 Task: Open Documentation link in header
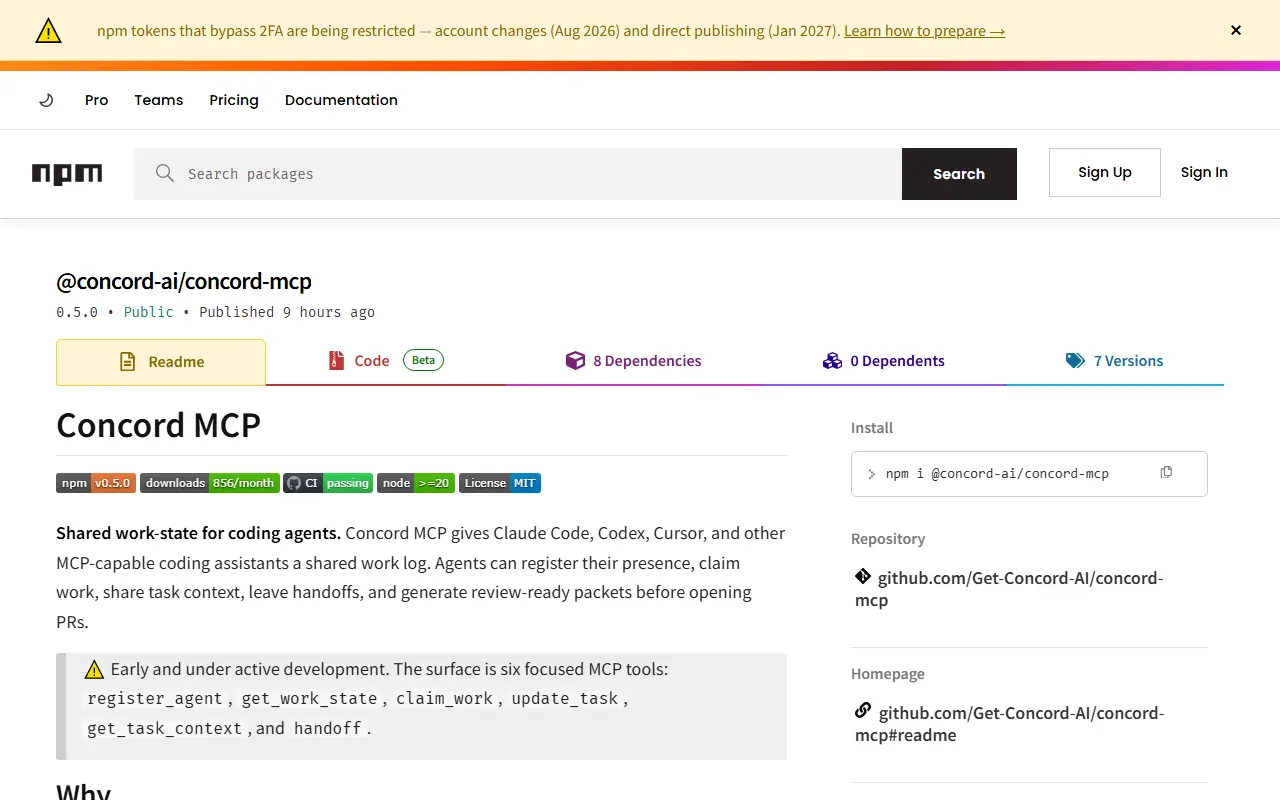tap(341, 100)
